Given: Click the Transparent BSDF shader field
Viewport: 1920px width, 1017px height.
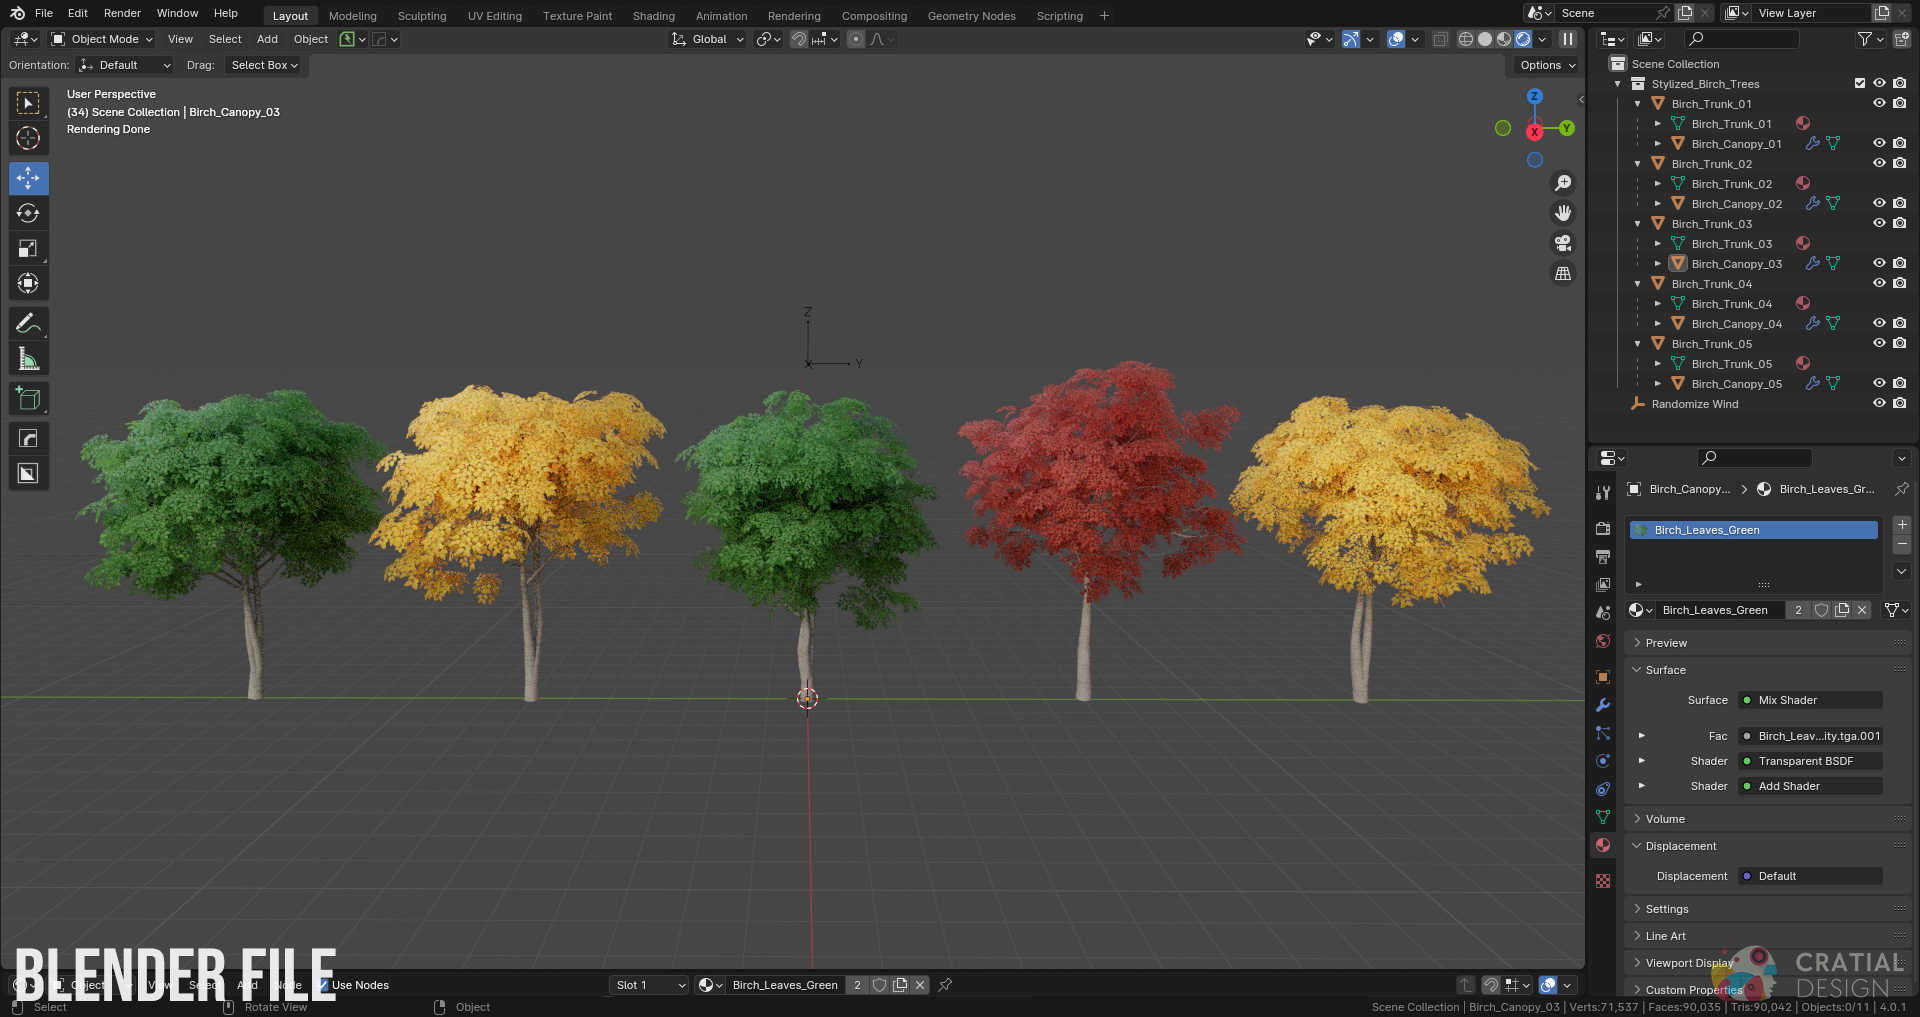Looking at the screenshot, I should tap(1810, 761).
